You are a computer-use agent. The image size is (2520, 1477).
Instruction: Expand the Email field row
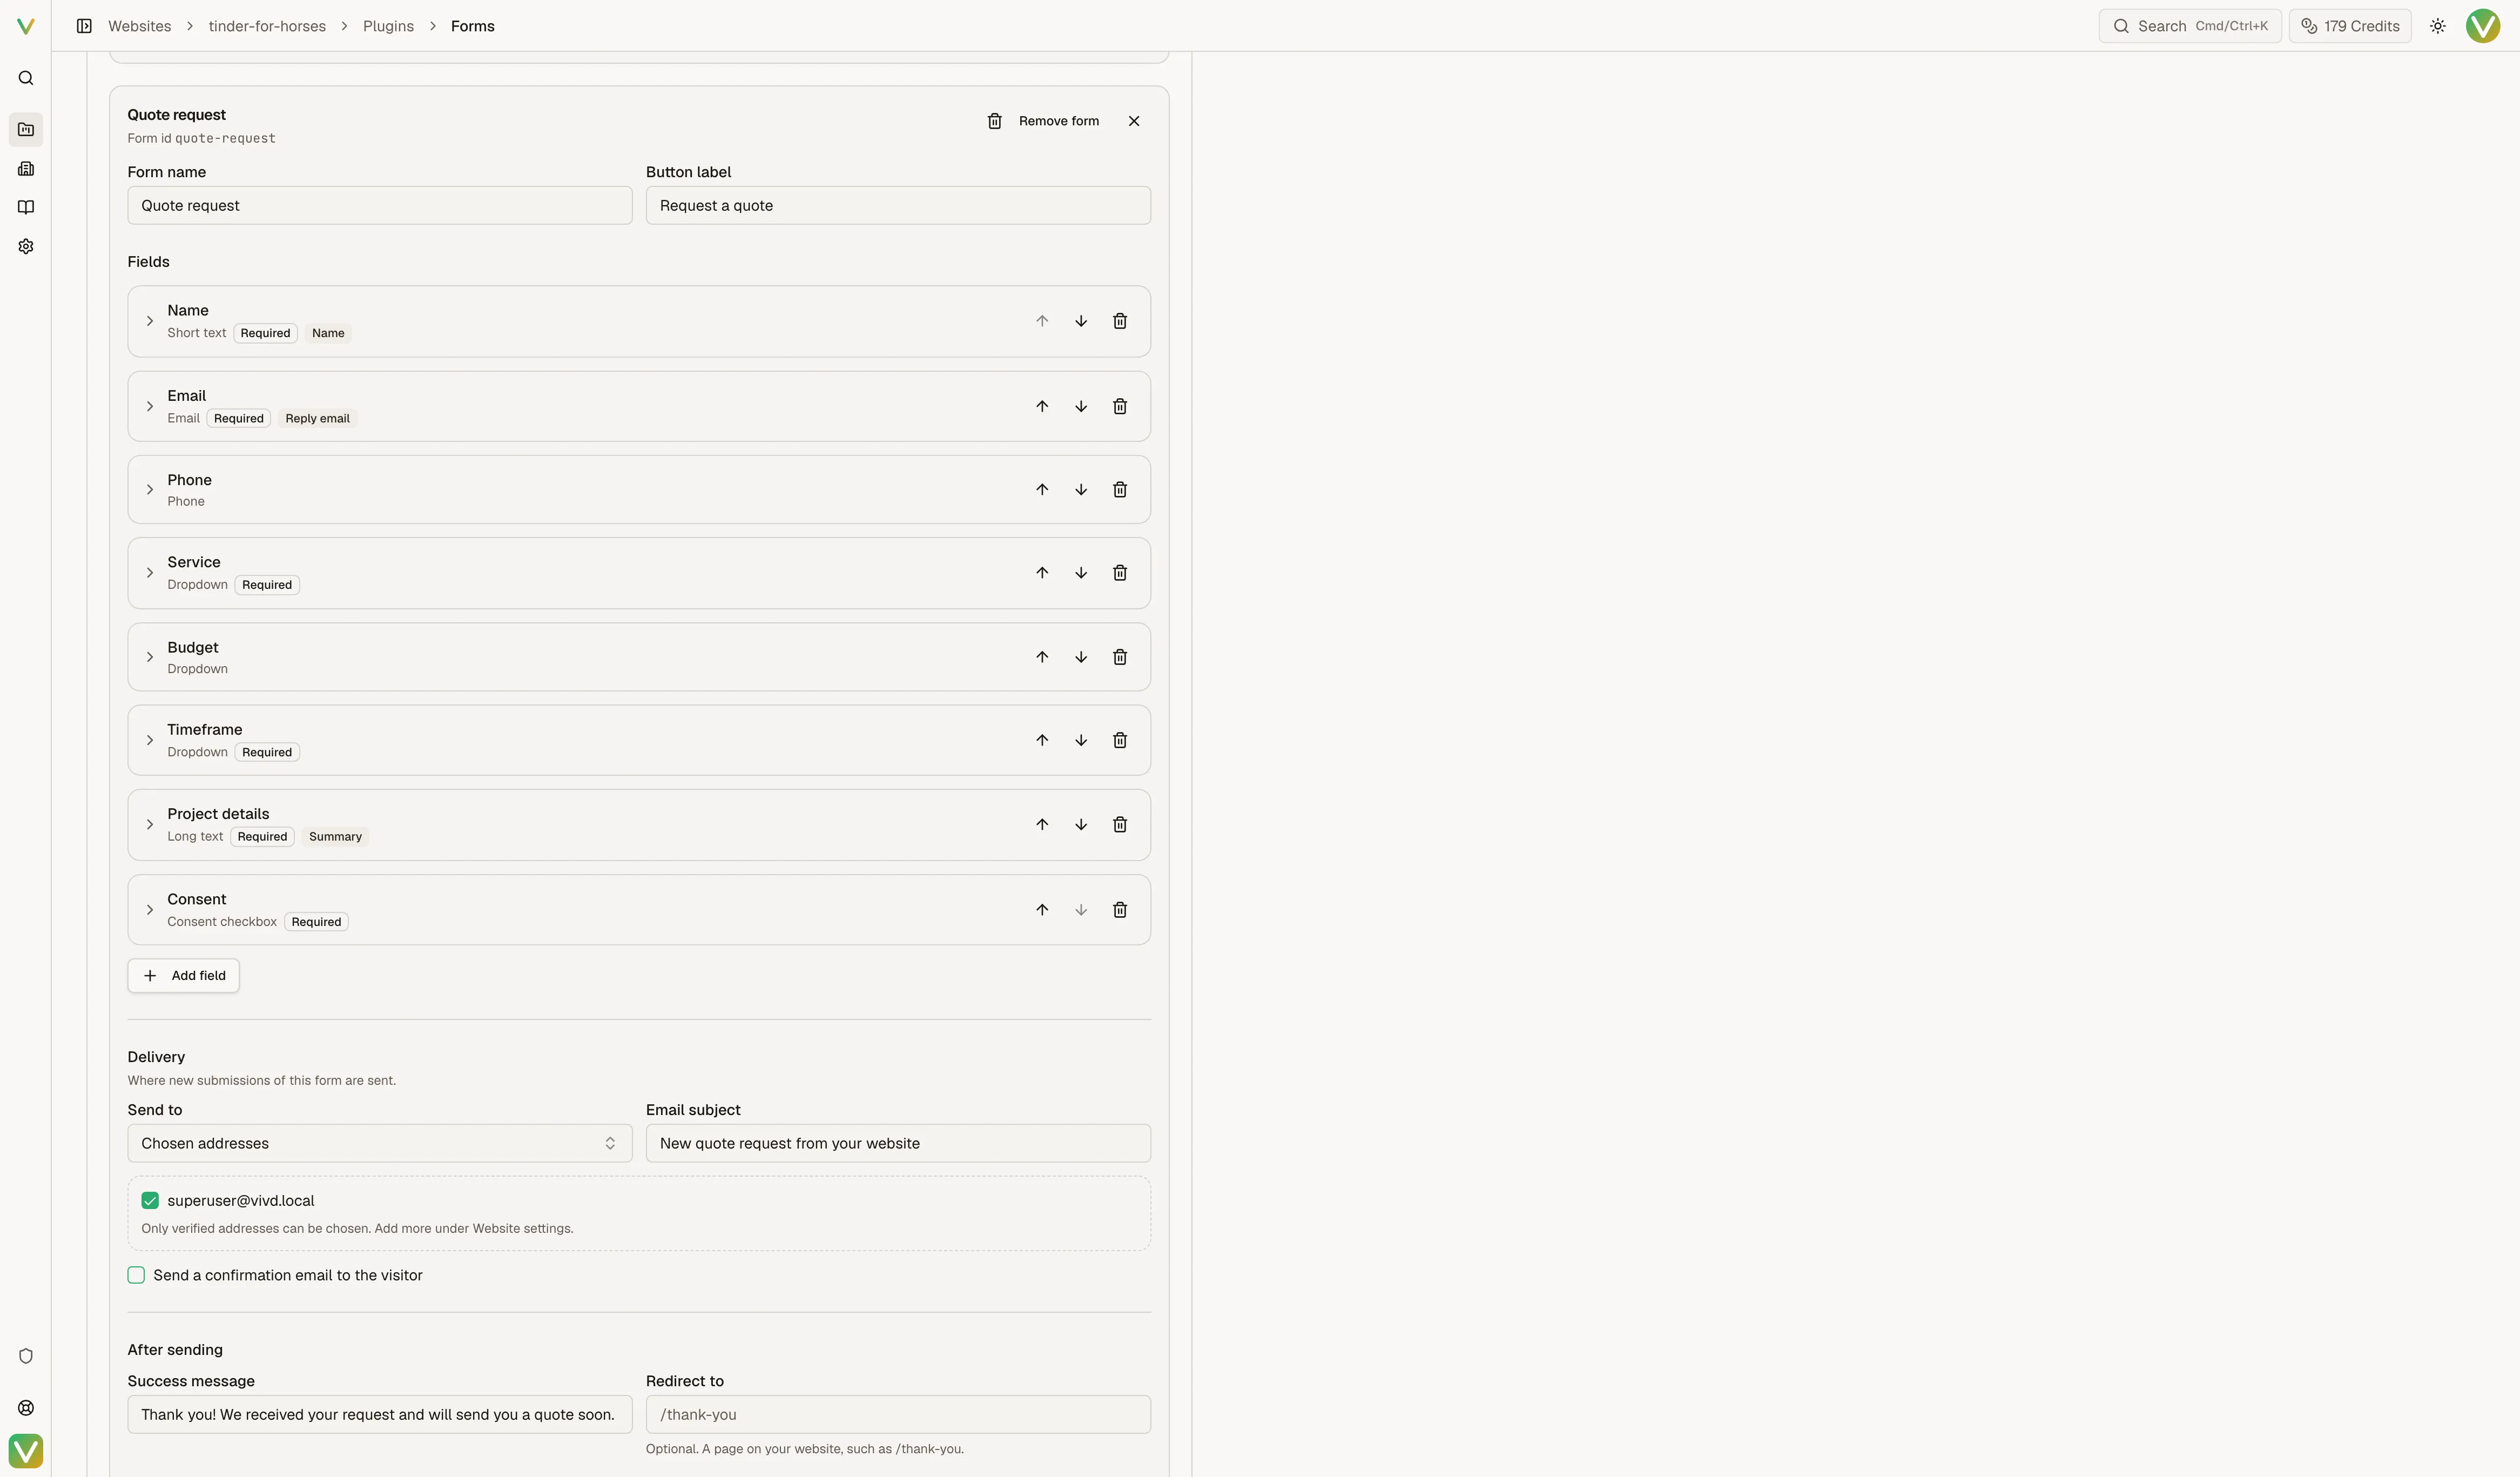tap(150, 406)
